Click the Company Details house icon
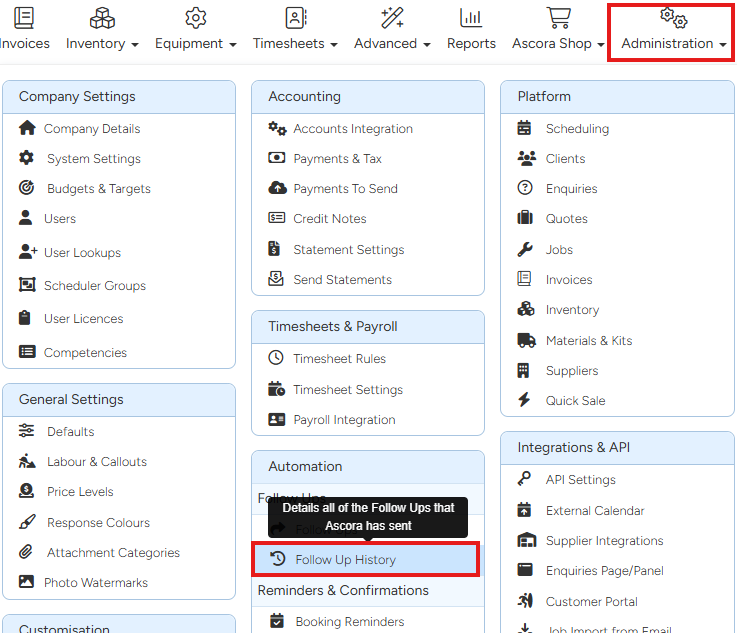 27,128
